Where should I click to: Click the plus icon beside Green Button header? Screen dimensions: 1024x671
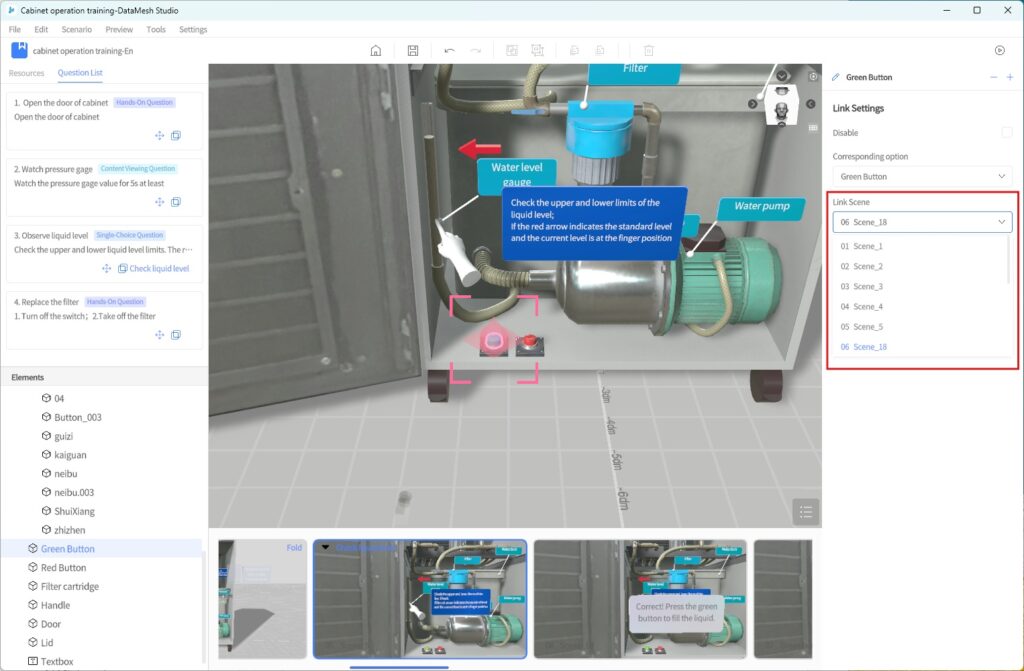(x=1010, y=77)
